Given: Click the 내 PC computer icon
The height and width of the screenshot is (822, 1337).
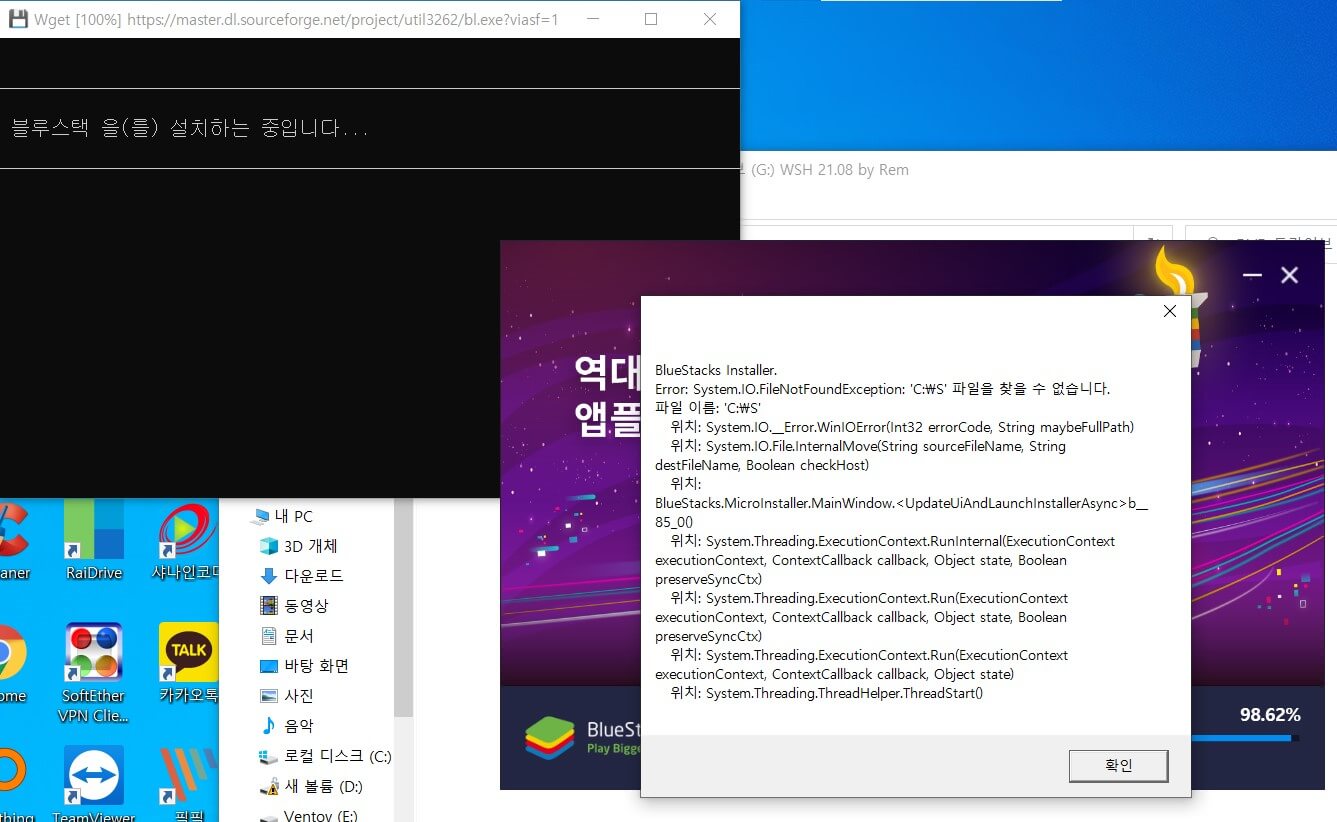Looking at the screenshot, I should (x=261, y=516).
